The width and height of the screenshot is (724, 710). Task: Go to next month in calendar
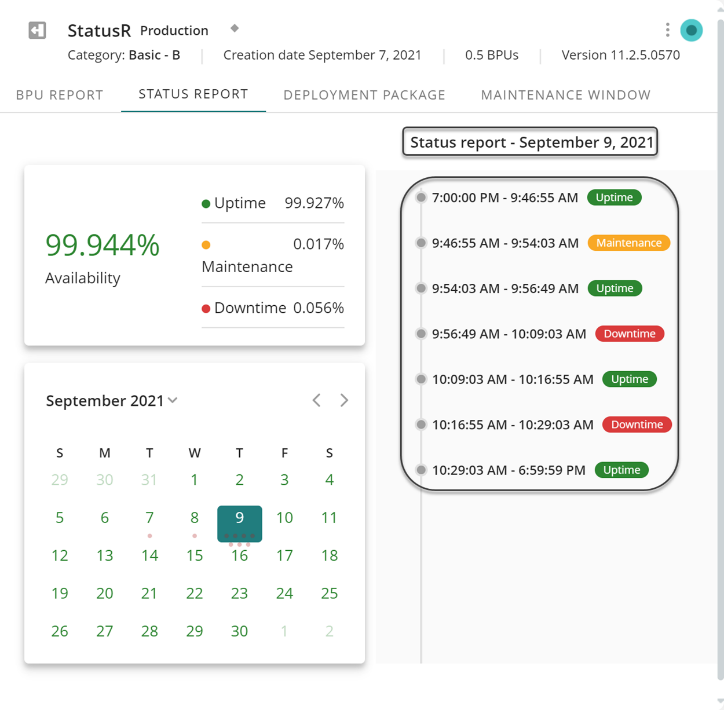[344, 400]
